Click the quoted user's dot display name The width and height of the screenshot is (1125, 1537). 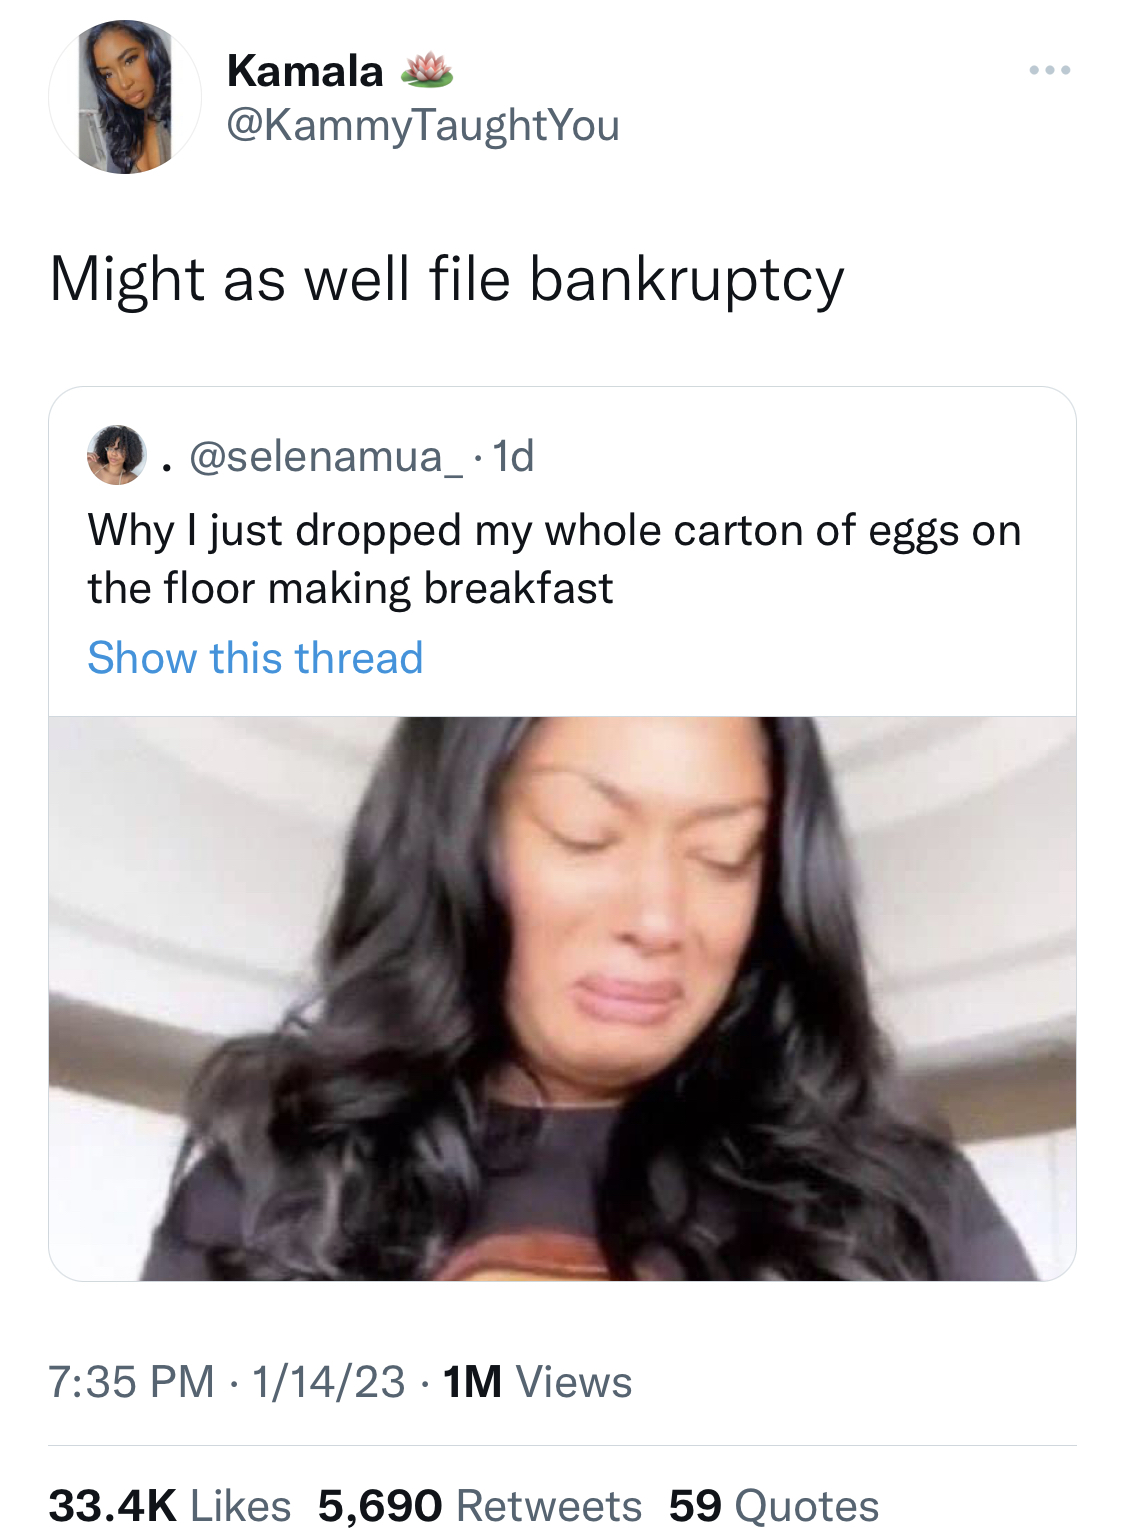(167, 465)
